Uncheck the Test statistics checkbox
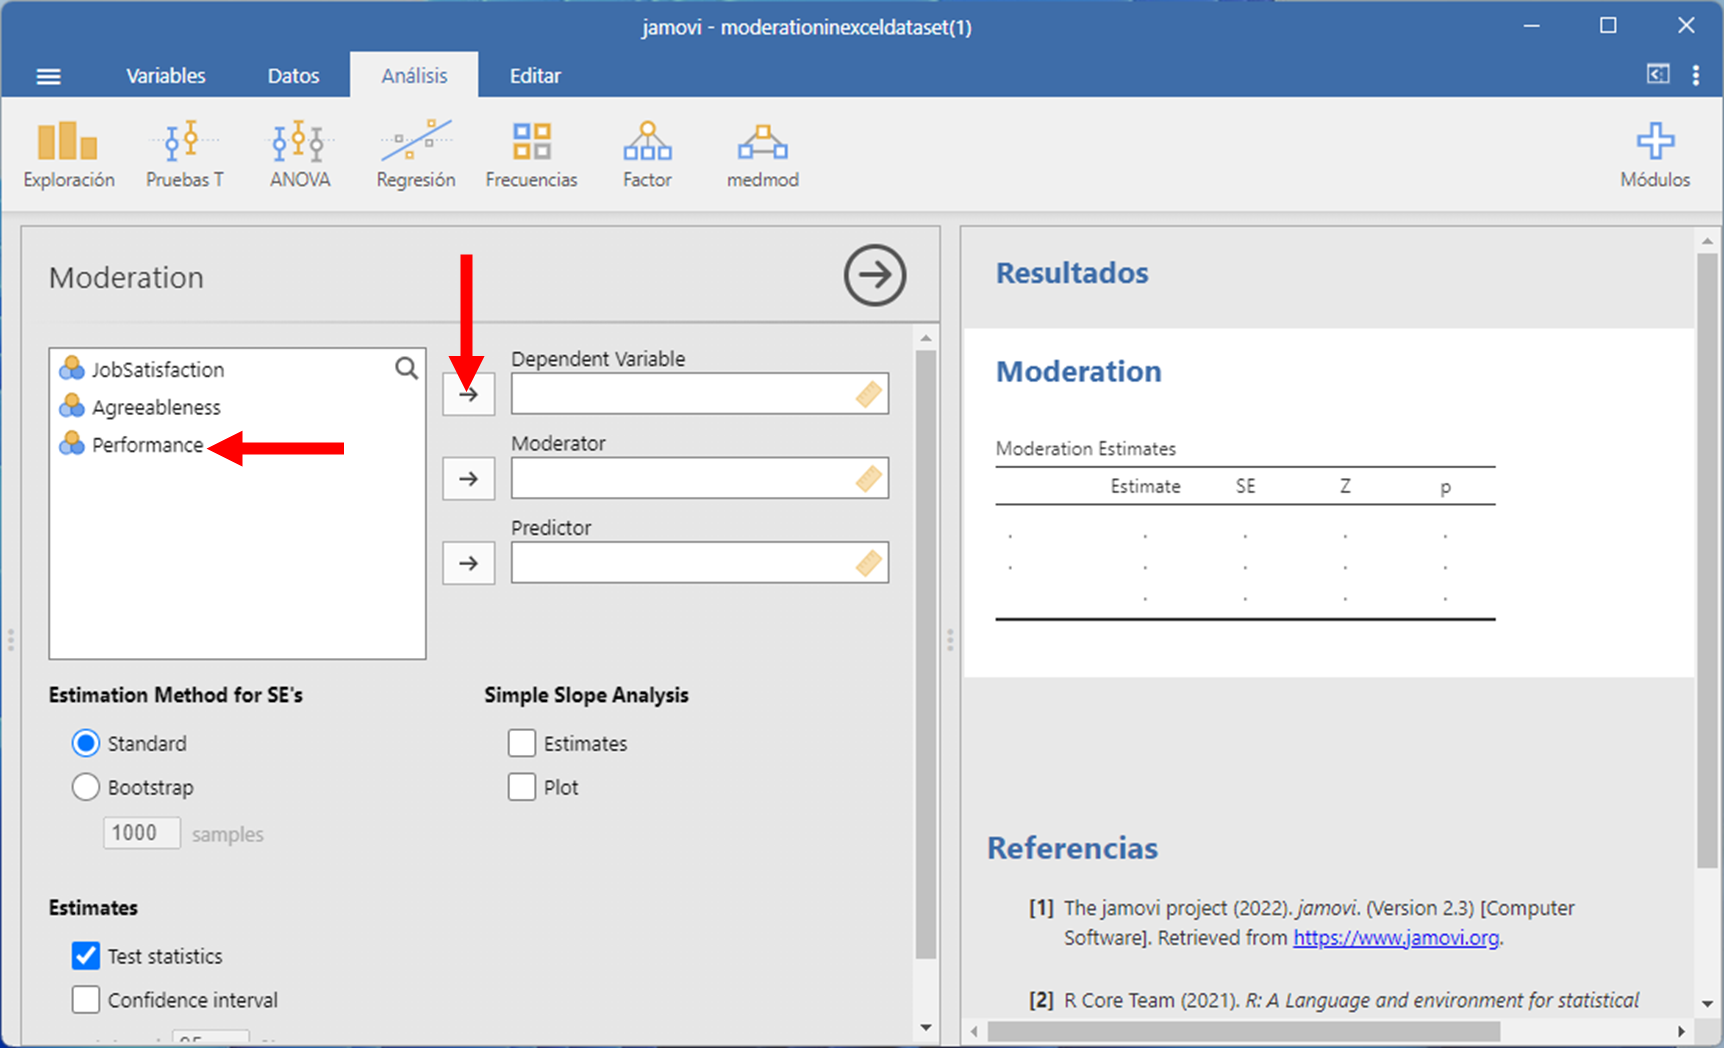This screenshot has height=1048, width=1724. pyautogui.click(x=86, y=956)
